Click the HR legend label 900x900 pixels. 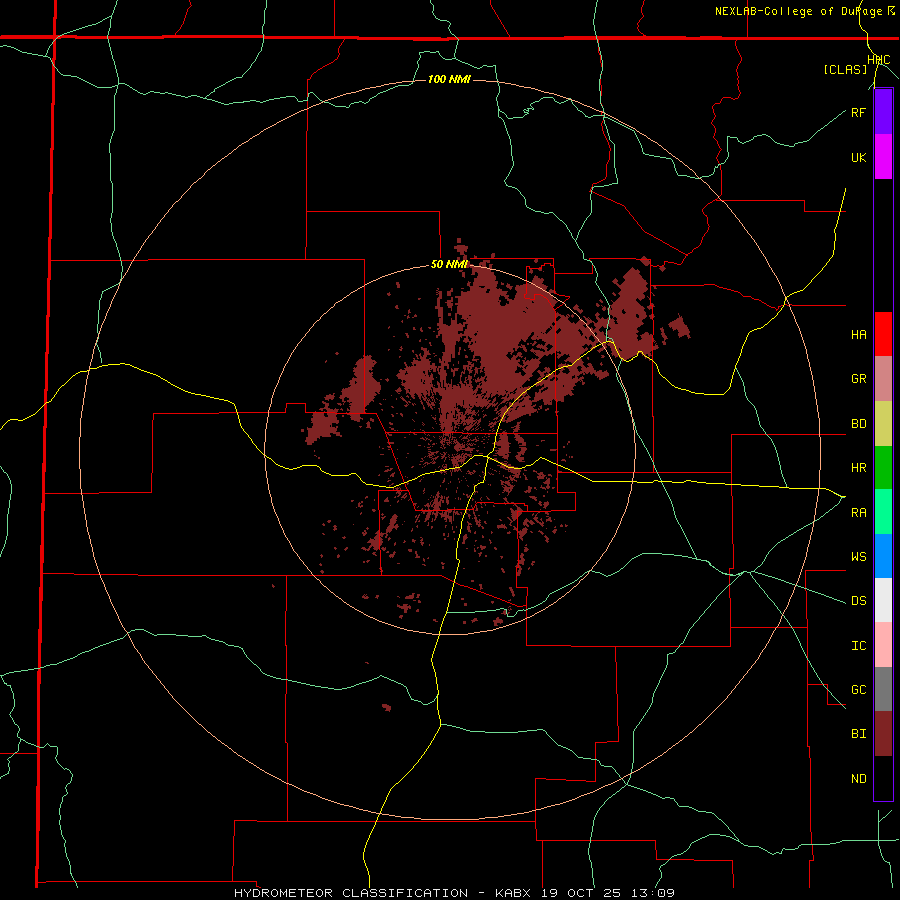click(858, 468)
